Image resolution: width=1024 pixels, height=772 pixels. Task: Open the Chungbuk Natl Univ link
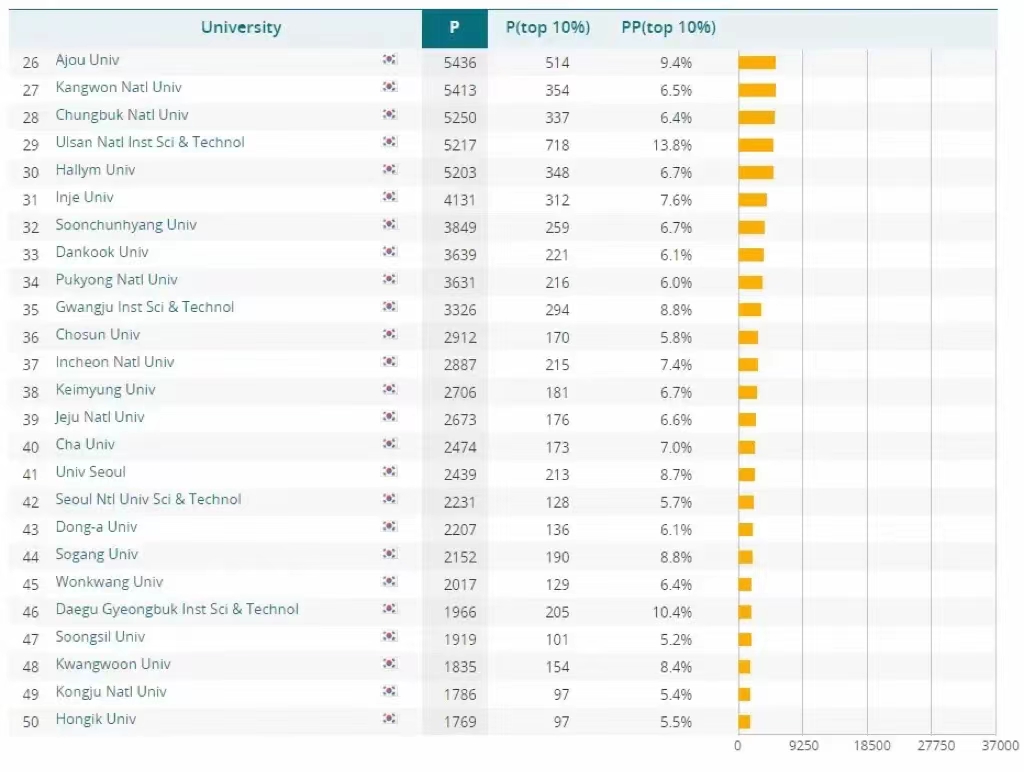coord(121,115)
